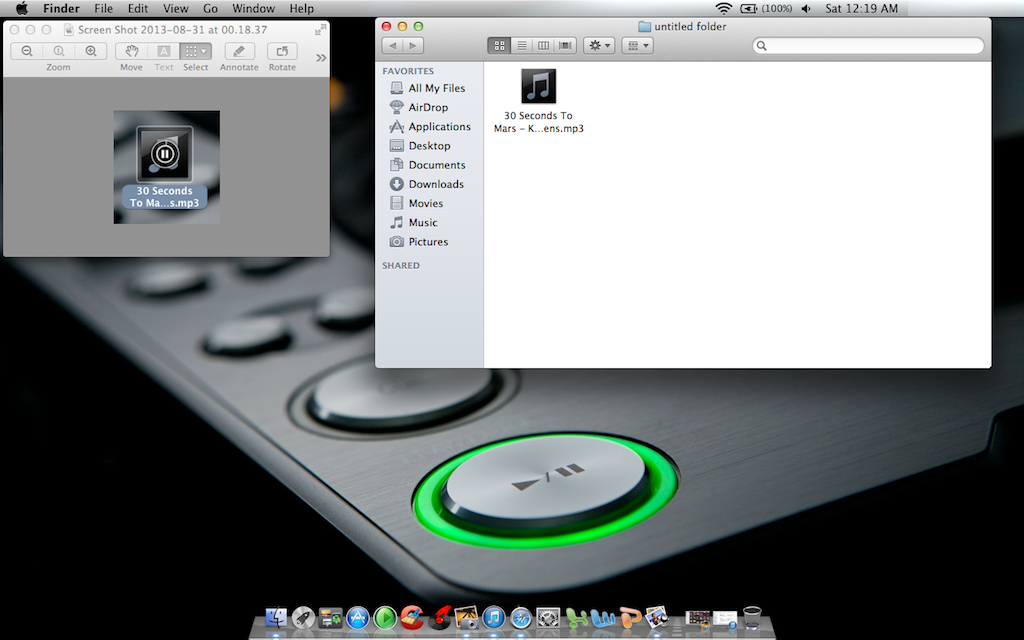Open Wi-Fi status menu

click(x=724, y=8)
